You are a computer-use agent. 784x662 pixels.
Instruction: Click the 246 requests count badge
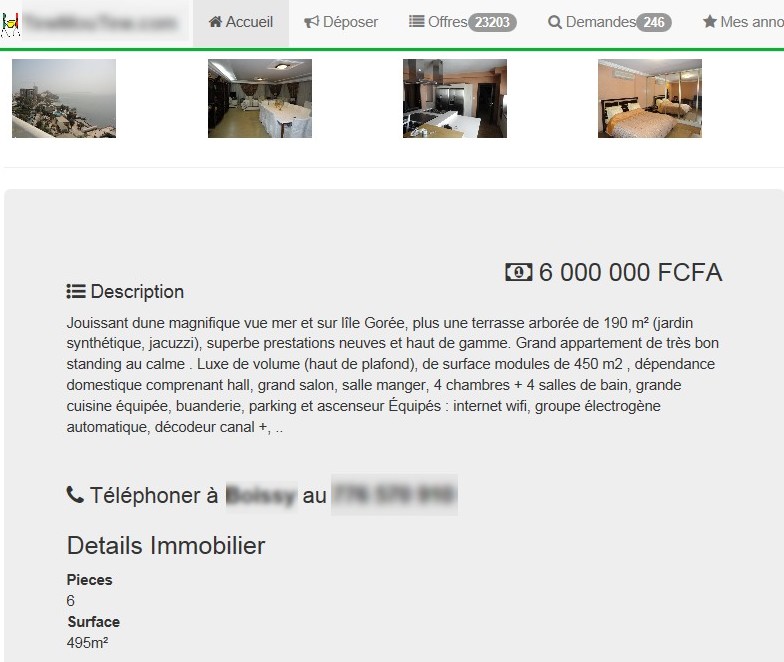pyautogui.click(x=654, y=22)
